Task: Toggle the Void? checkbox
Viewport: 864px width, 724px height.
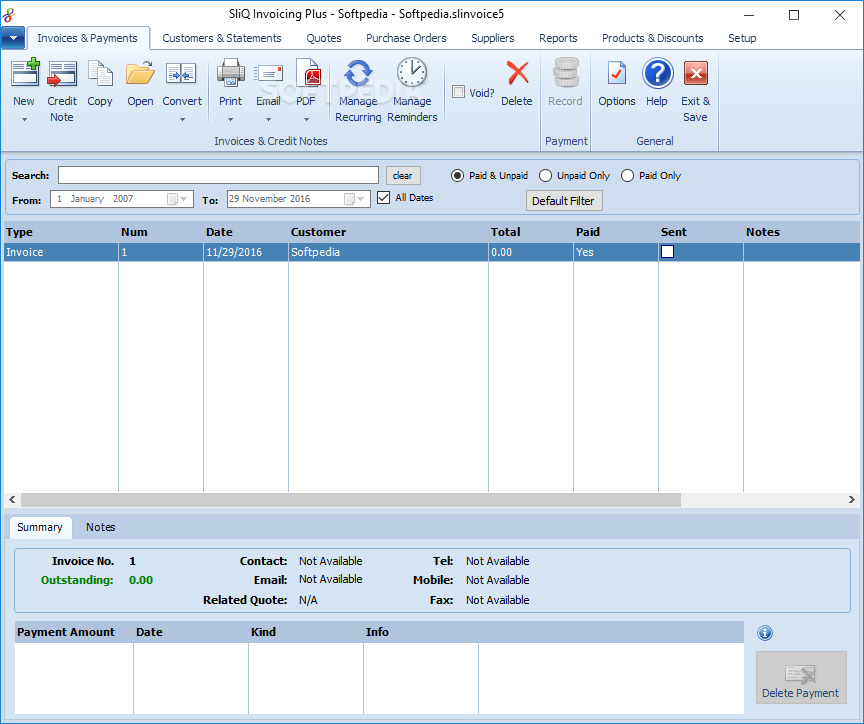Action: click(x=458, y=91)
